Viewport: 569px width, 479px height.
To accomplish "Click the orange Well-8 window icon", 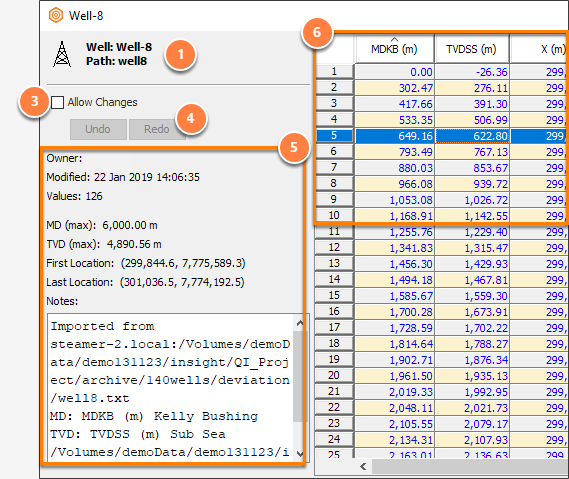I will (56, 15).
